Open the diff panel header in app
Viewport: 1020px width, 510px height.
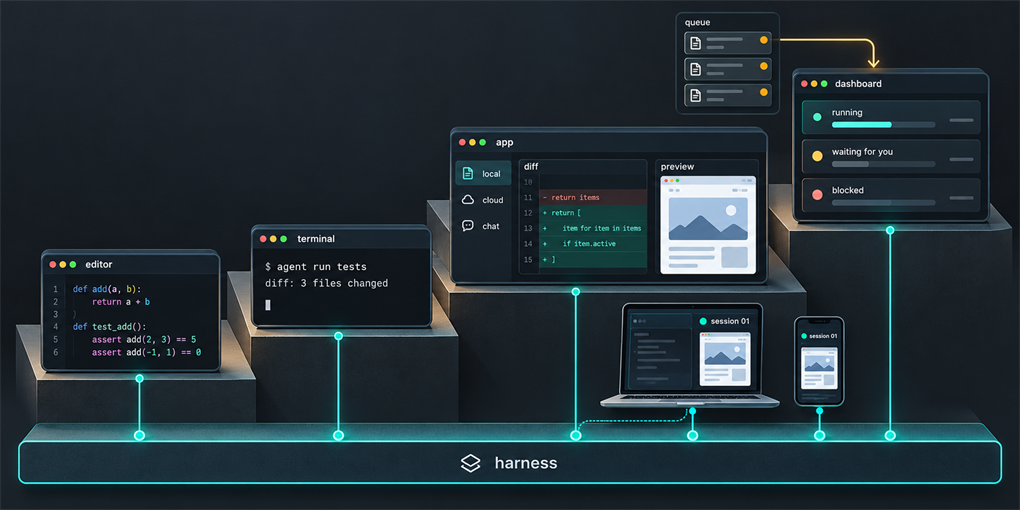pyautogui.click(x=531, y=167)
